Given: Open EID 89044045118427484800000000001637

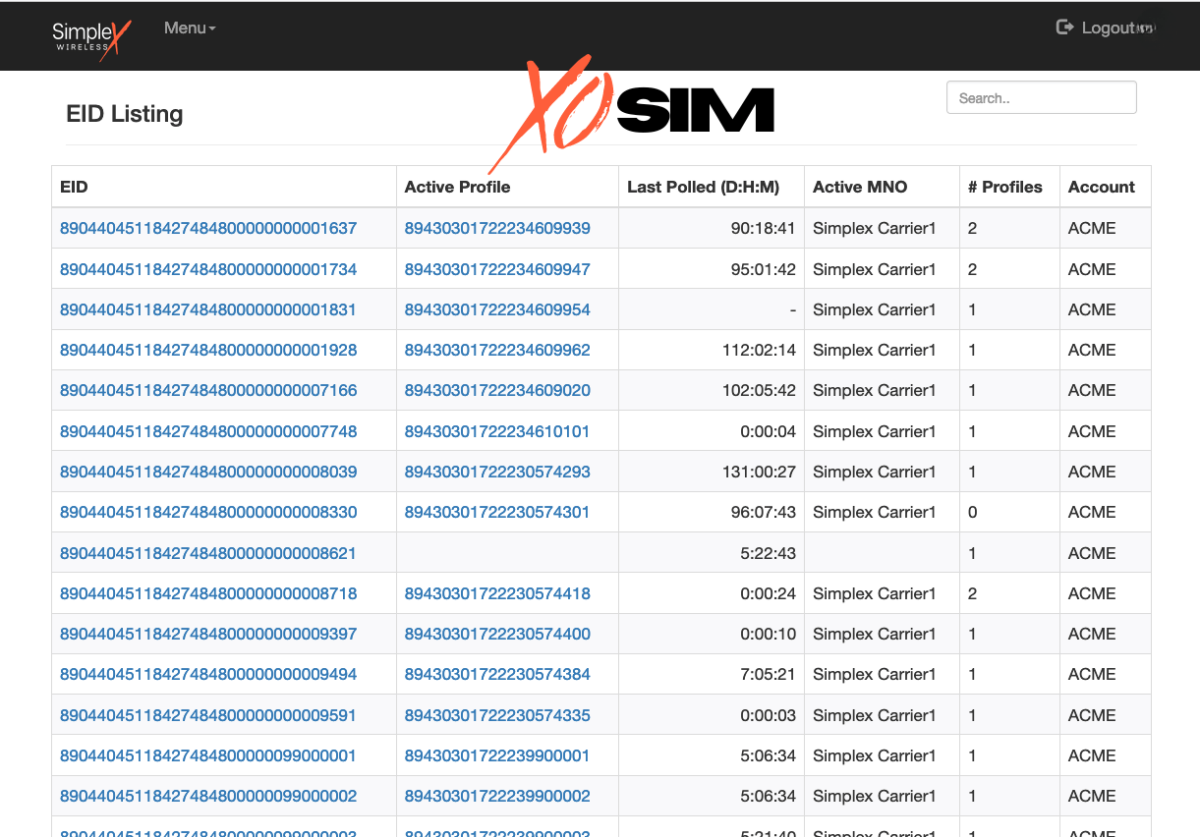Looking at the screenshot, I should pyautogui.click(x=209, y=228).
